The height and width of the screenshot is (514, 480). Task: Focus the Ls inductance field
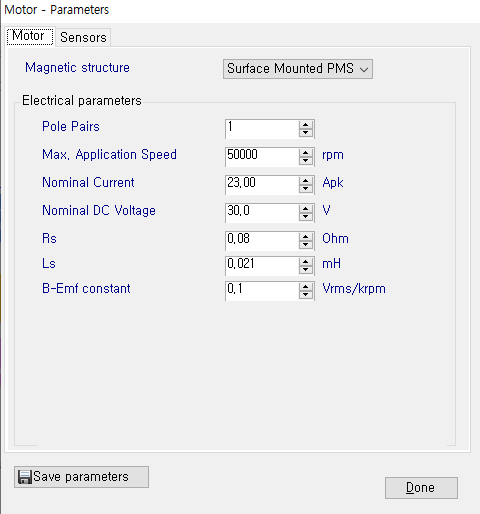[262, 266]
